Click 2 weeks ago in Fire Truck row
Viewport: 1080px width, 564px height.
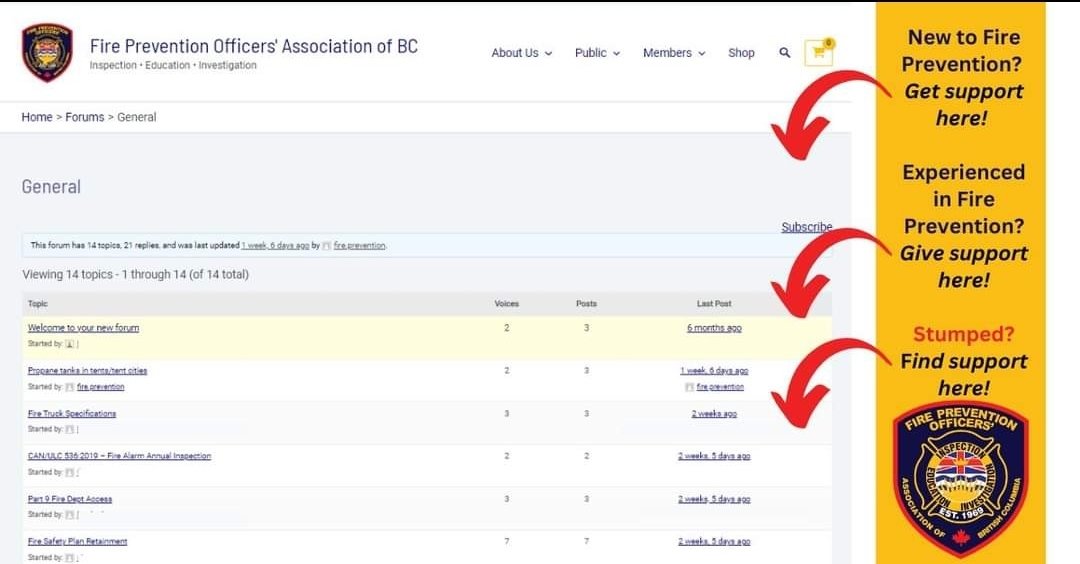click(x=714, y=413)
